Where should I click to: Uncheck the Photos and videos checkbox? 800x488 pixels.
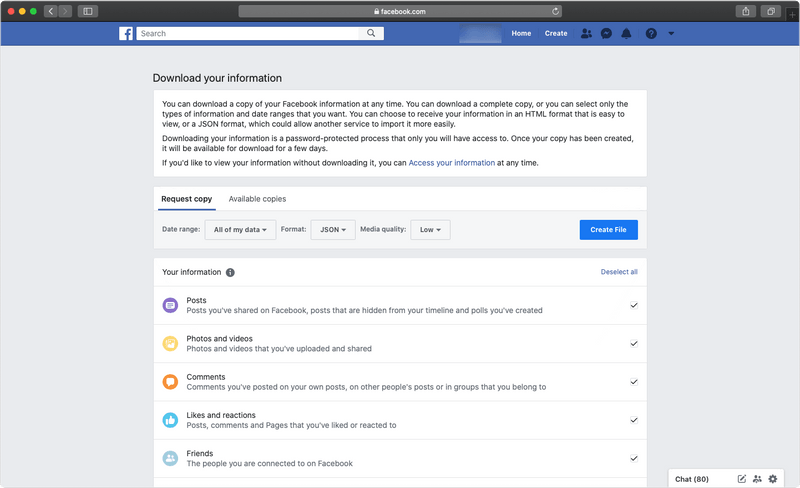[x=634, y=344]
